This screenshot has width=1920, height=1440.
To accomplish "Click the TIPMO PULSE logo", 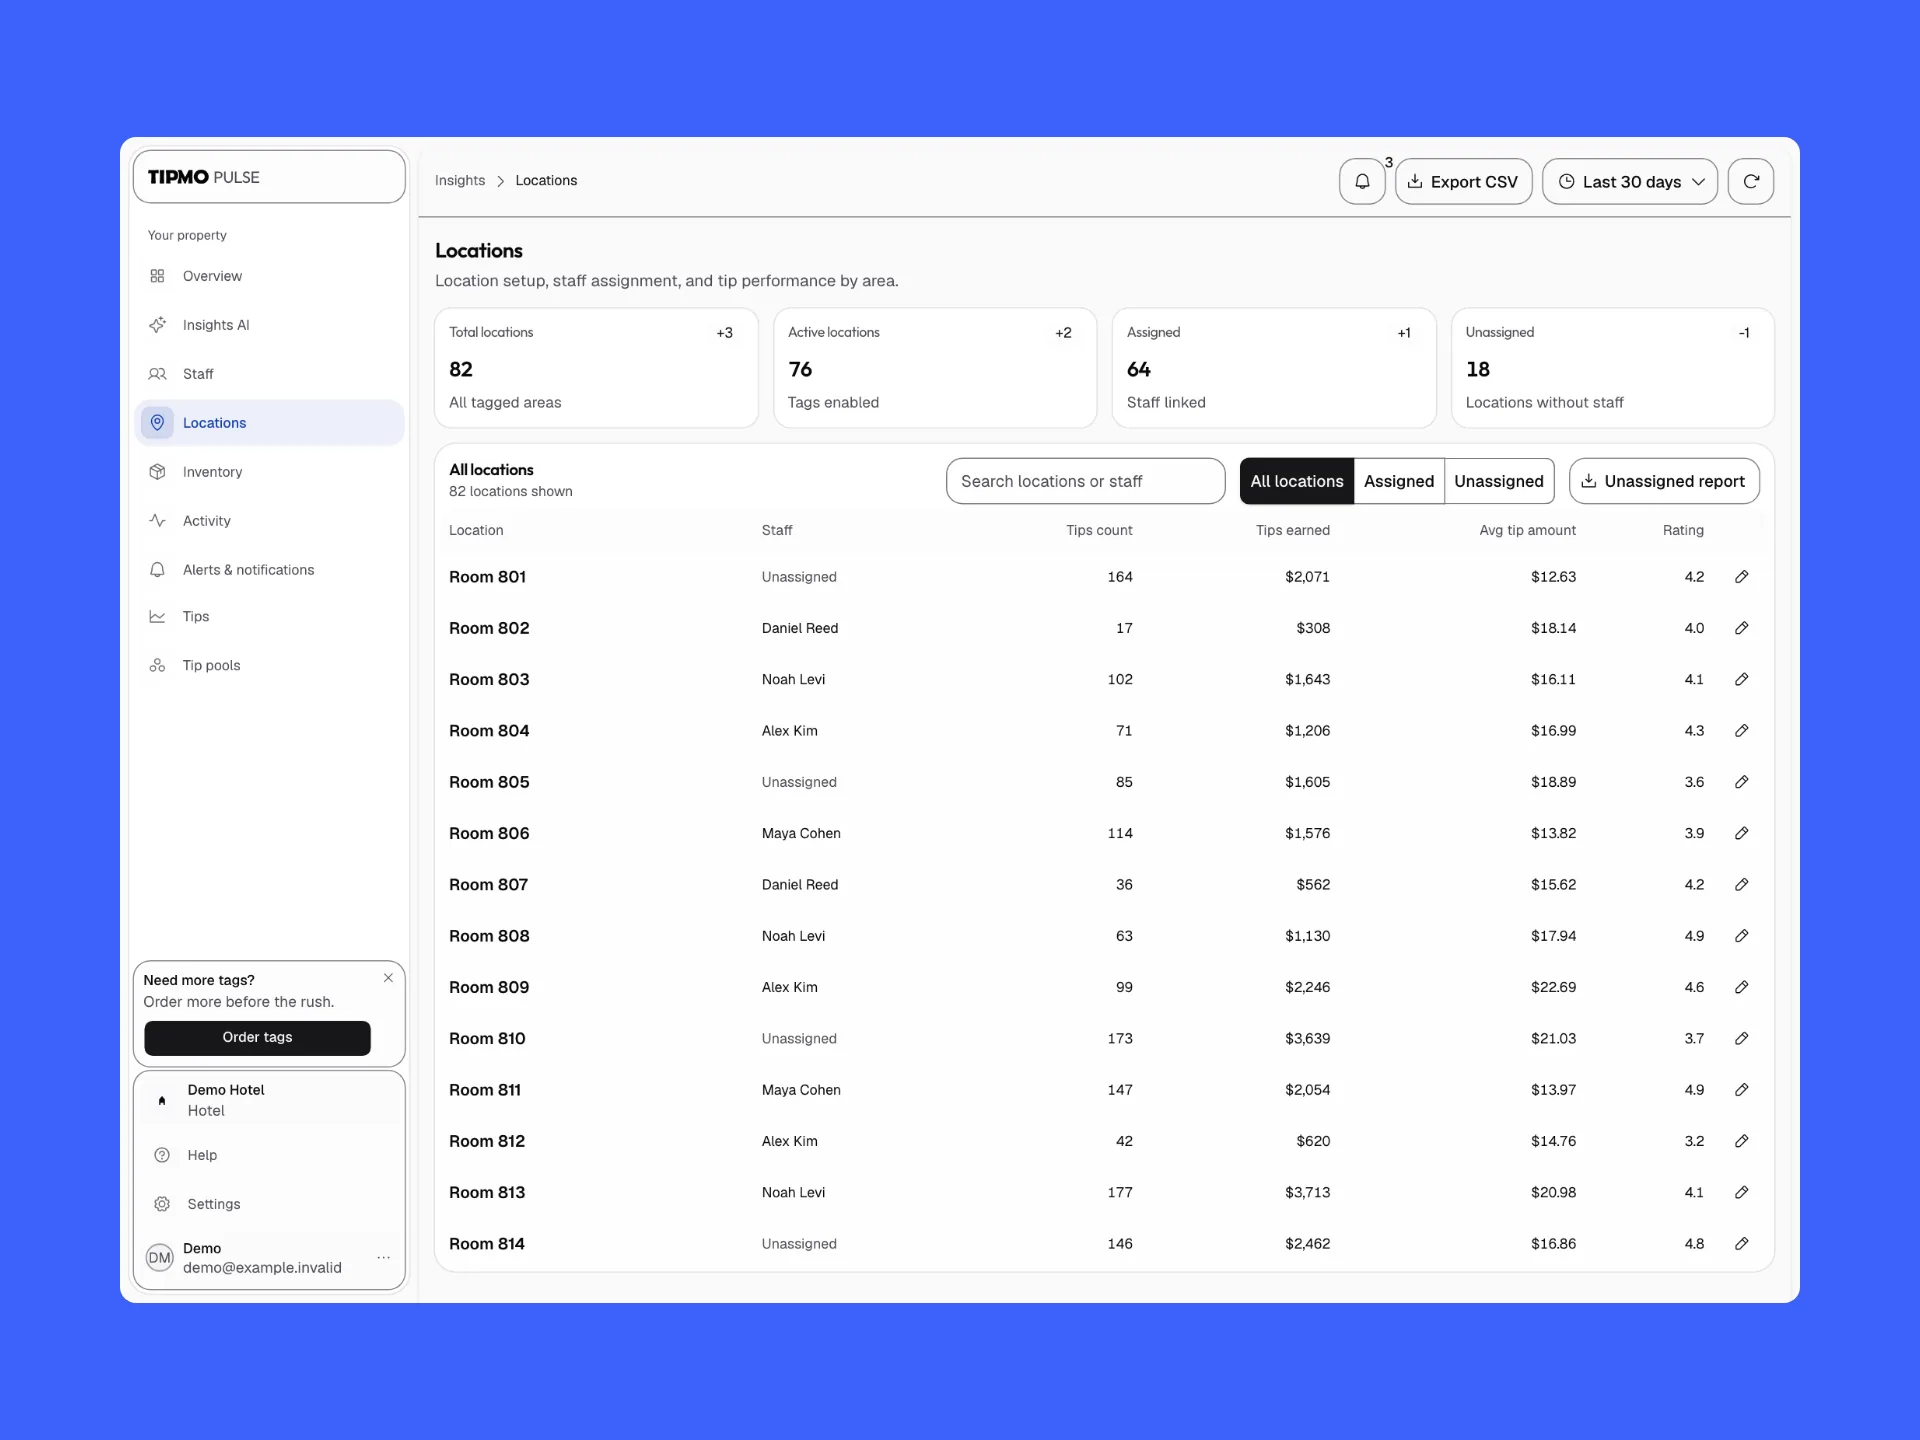I will tap(204, 177).
